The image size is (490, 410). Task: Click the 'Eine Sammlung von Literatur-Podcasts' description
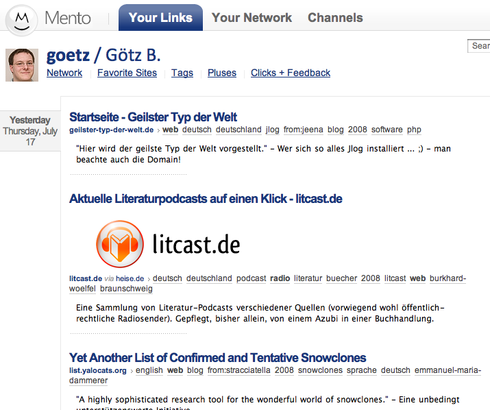260,313
